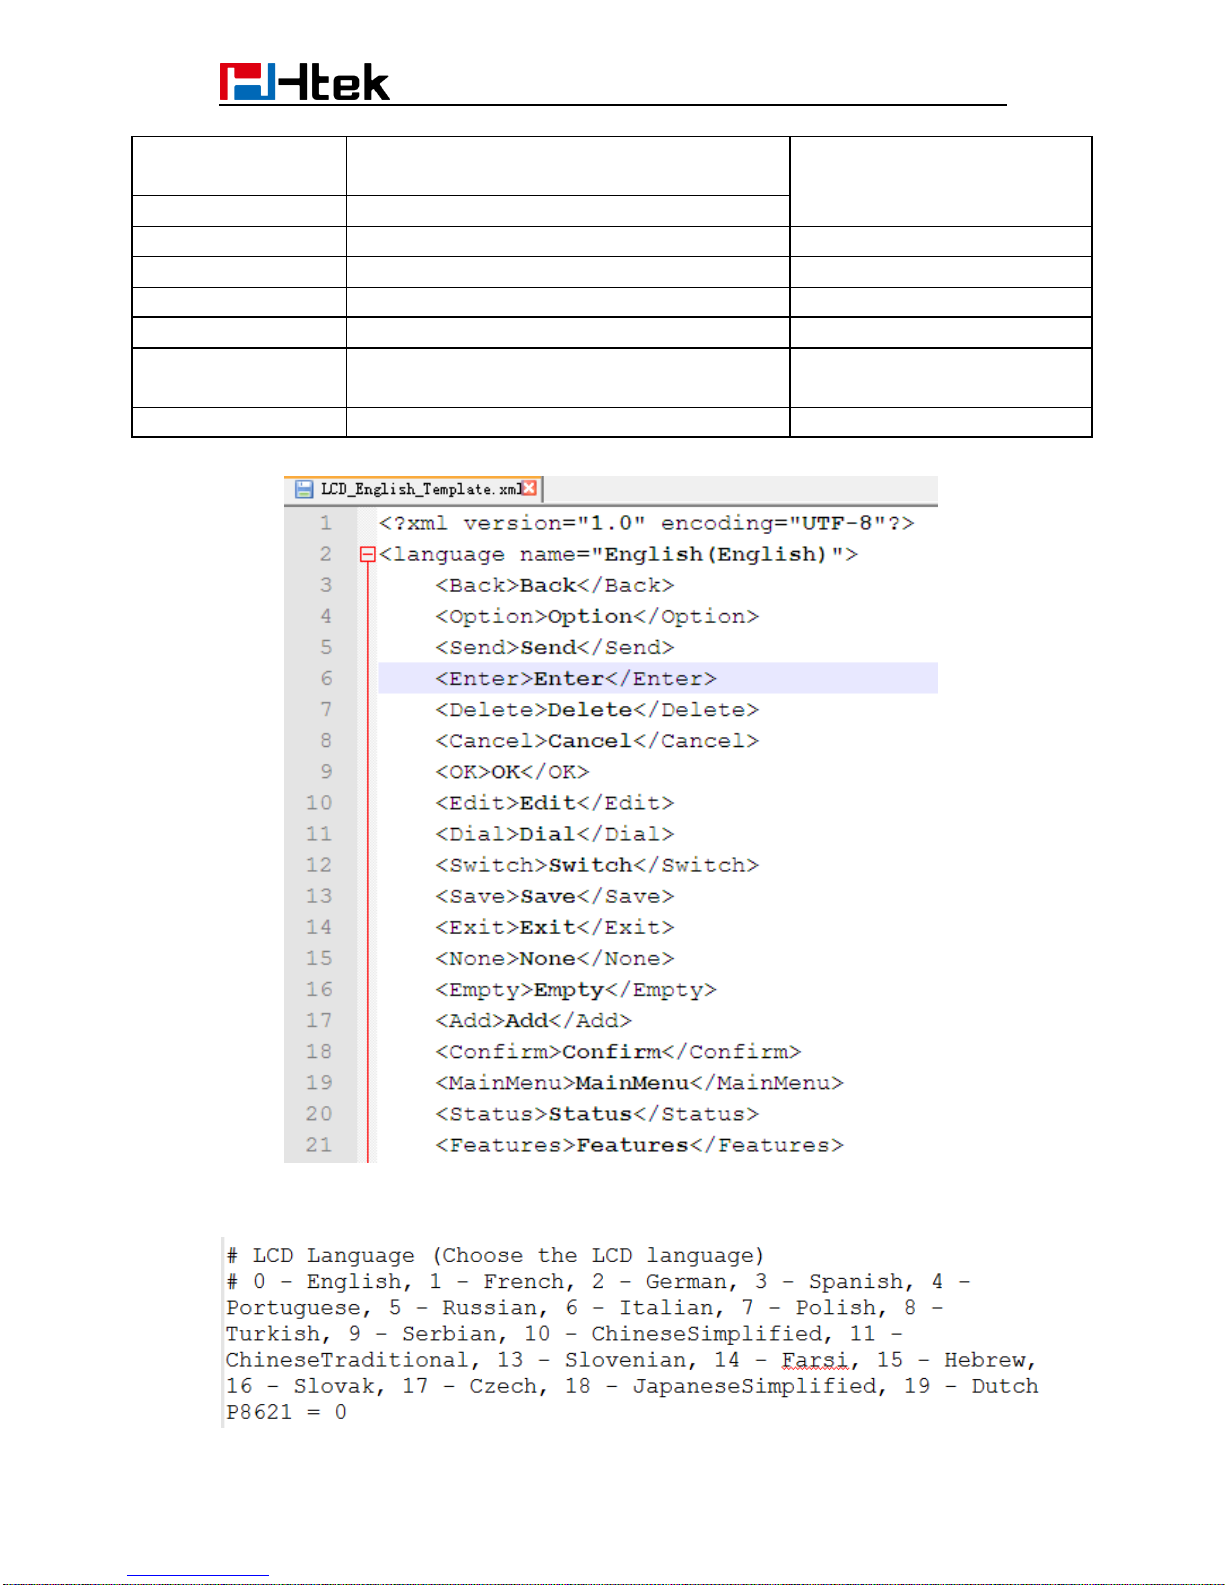The width and height of the screenshot is (1225, 1585).
Task: Click the <Cancel>Cancel</Cancel> line
Action: pyautogui.click(x=597, y=740)
